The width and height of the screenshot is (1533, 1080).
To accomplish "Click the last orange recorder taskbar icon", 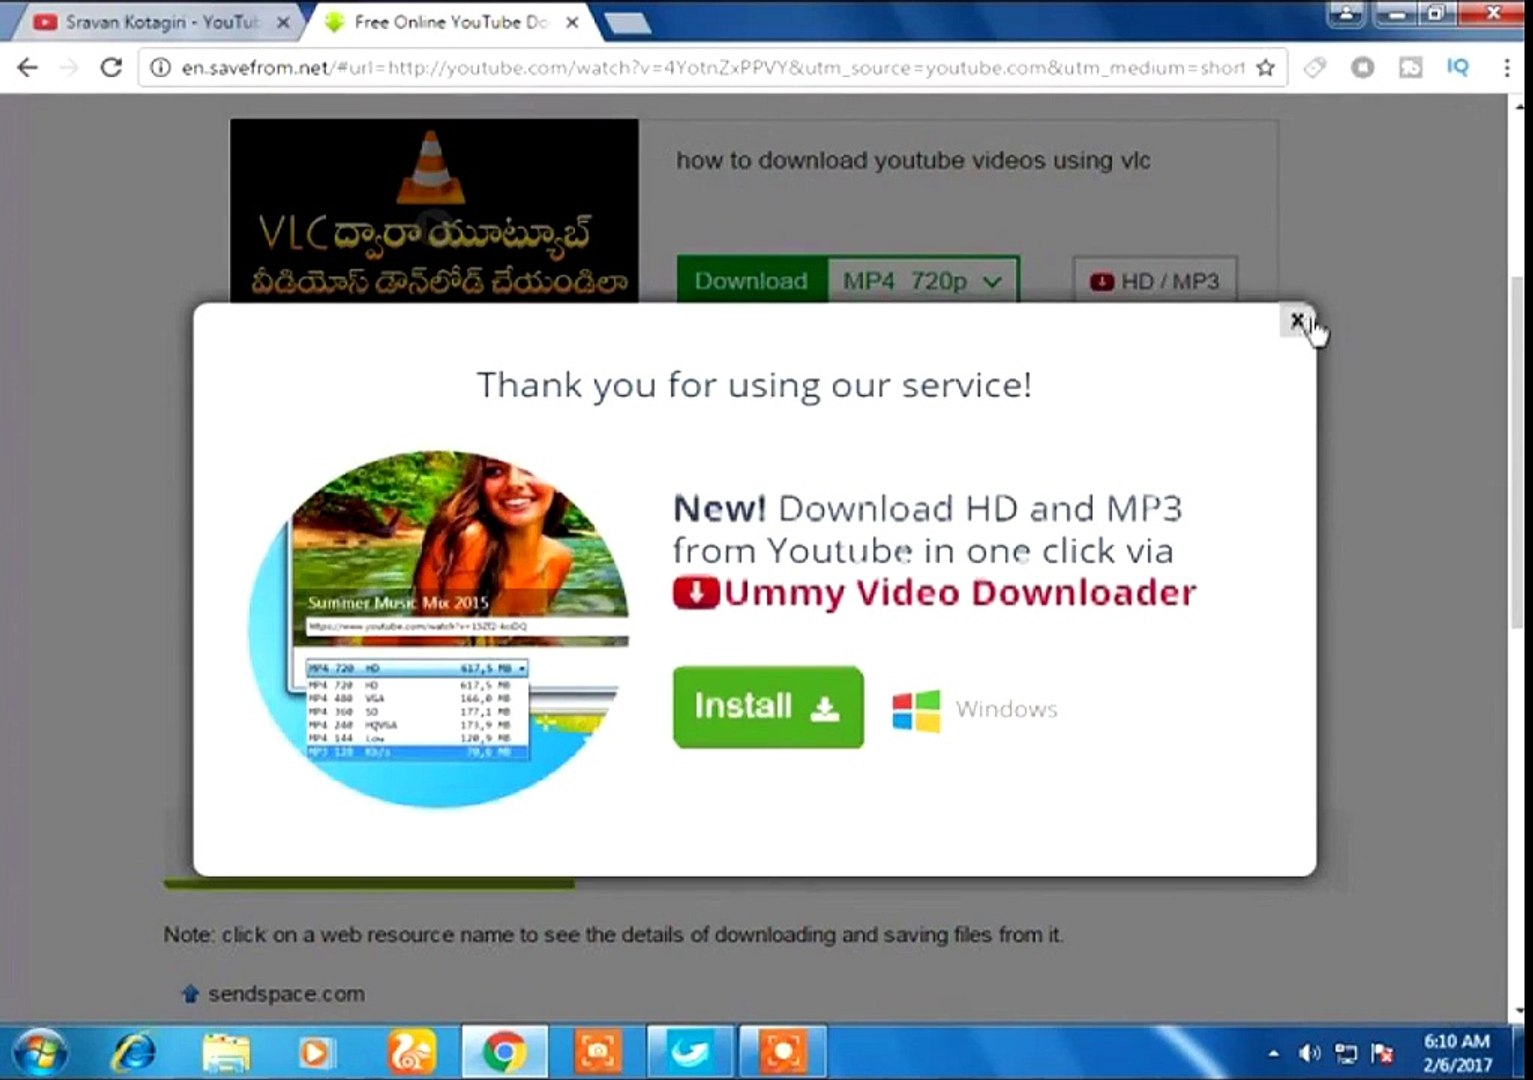I will [x=783, y=1053].
